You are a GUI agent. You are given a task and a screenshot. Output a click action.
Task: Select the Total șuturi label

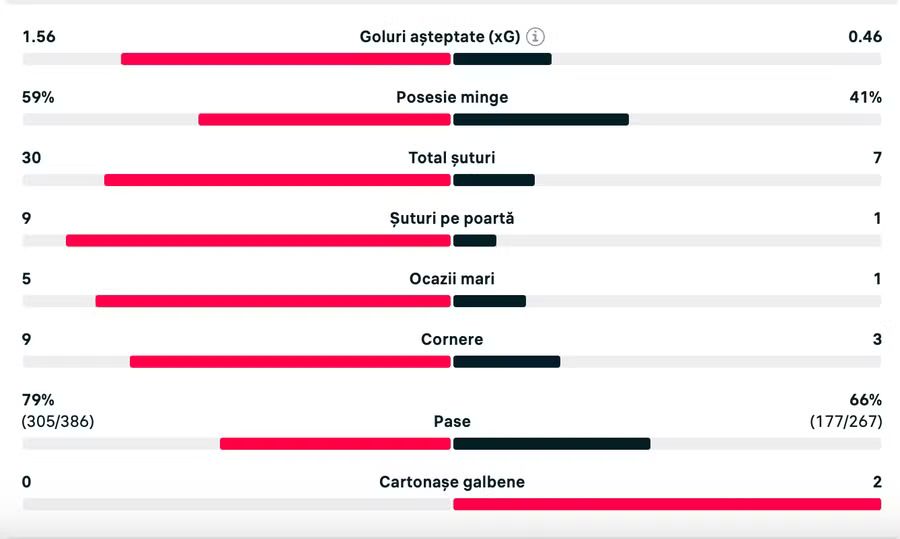pos(452,158)
